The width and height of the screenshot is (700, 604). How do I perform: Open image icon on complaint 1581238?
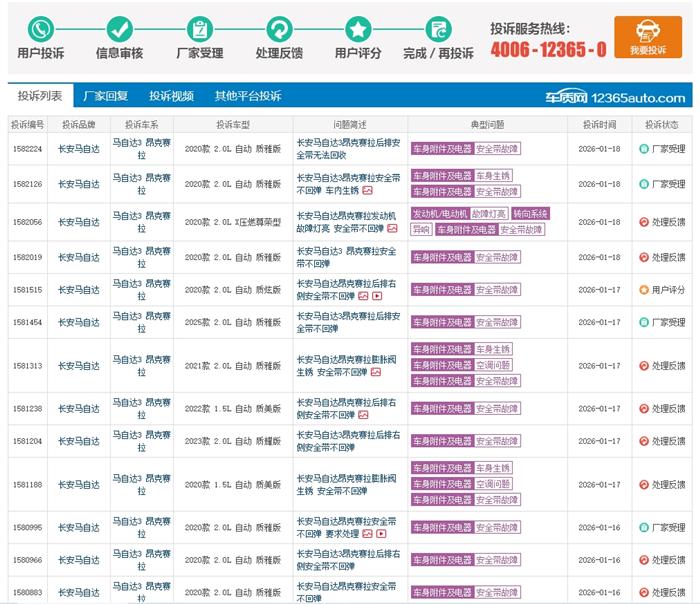[x=363, y=415]
